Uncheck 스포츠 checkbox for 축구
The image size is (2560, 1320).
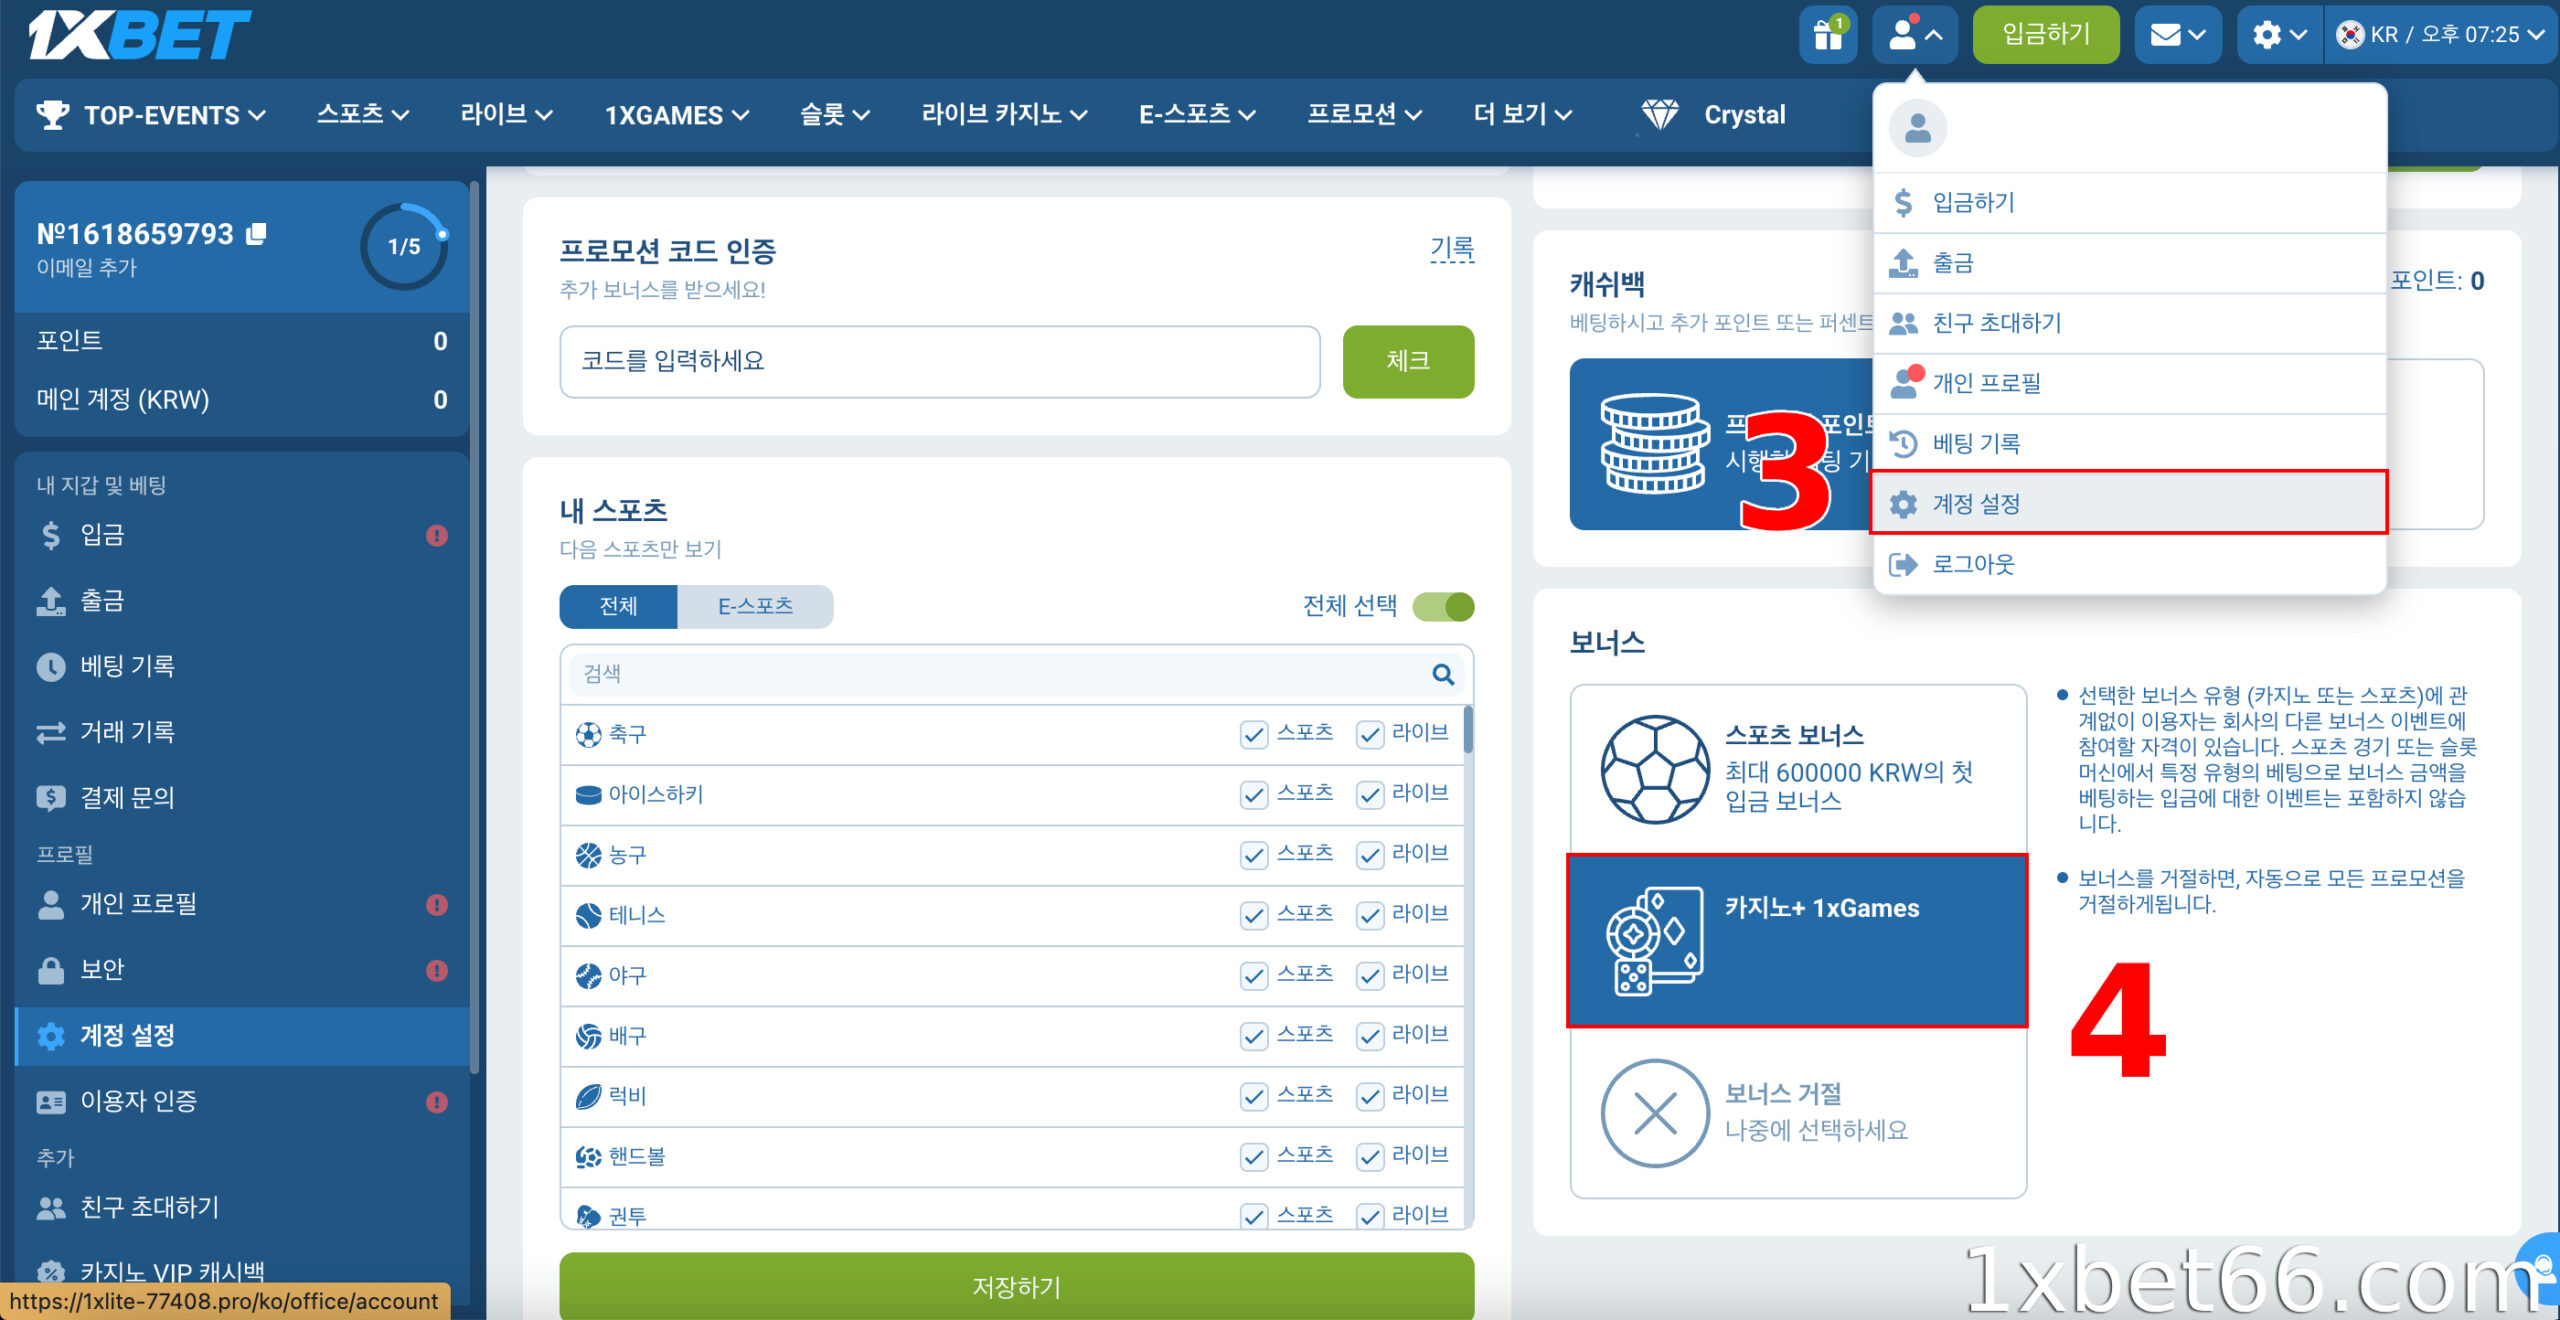(x=1254, y=734)
